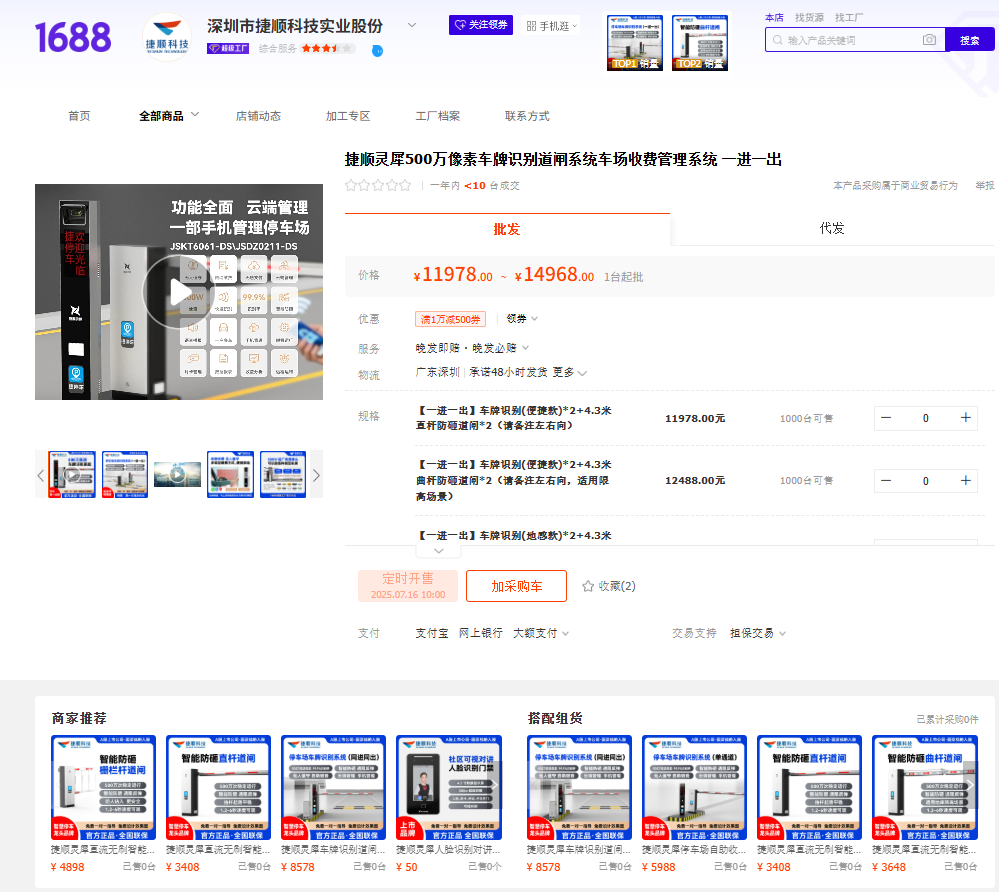The width and height of the screenshot is (999, 892).
Task: Click the 定时开售 button
Action: coord(408,586)
